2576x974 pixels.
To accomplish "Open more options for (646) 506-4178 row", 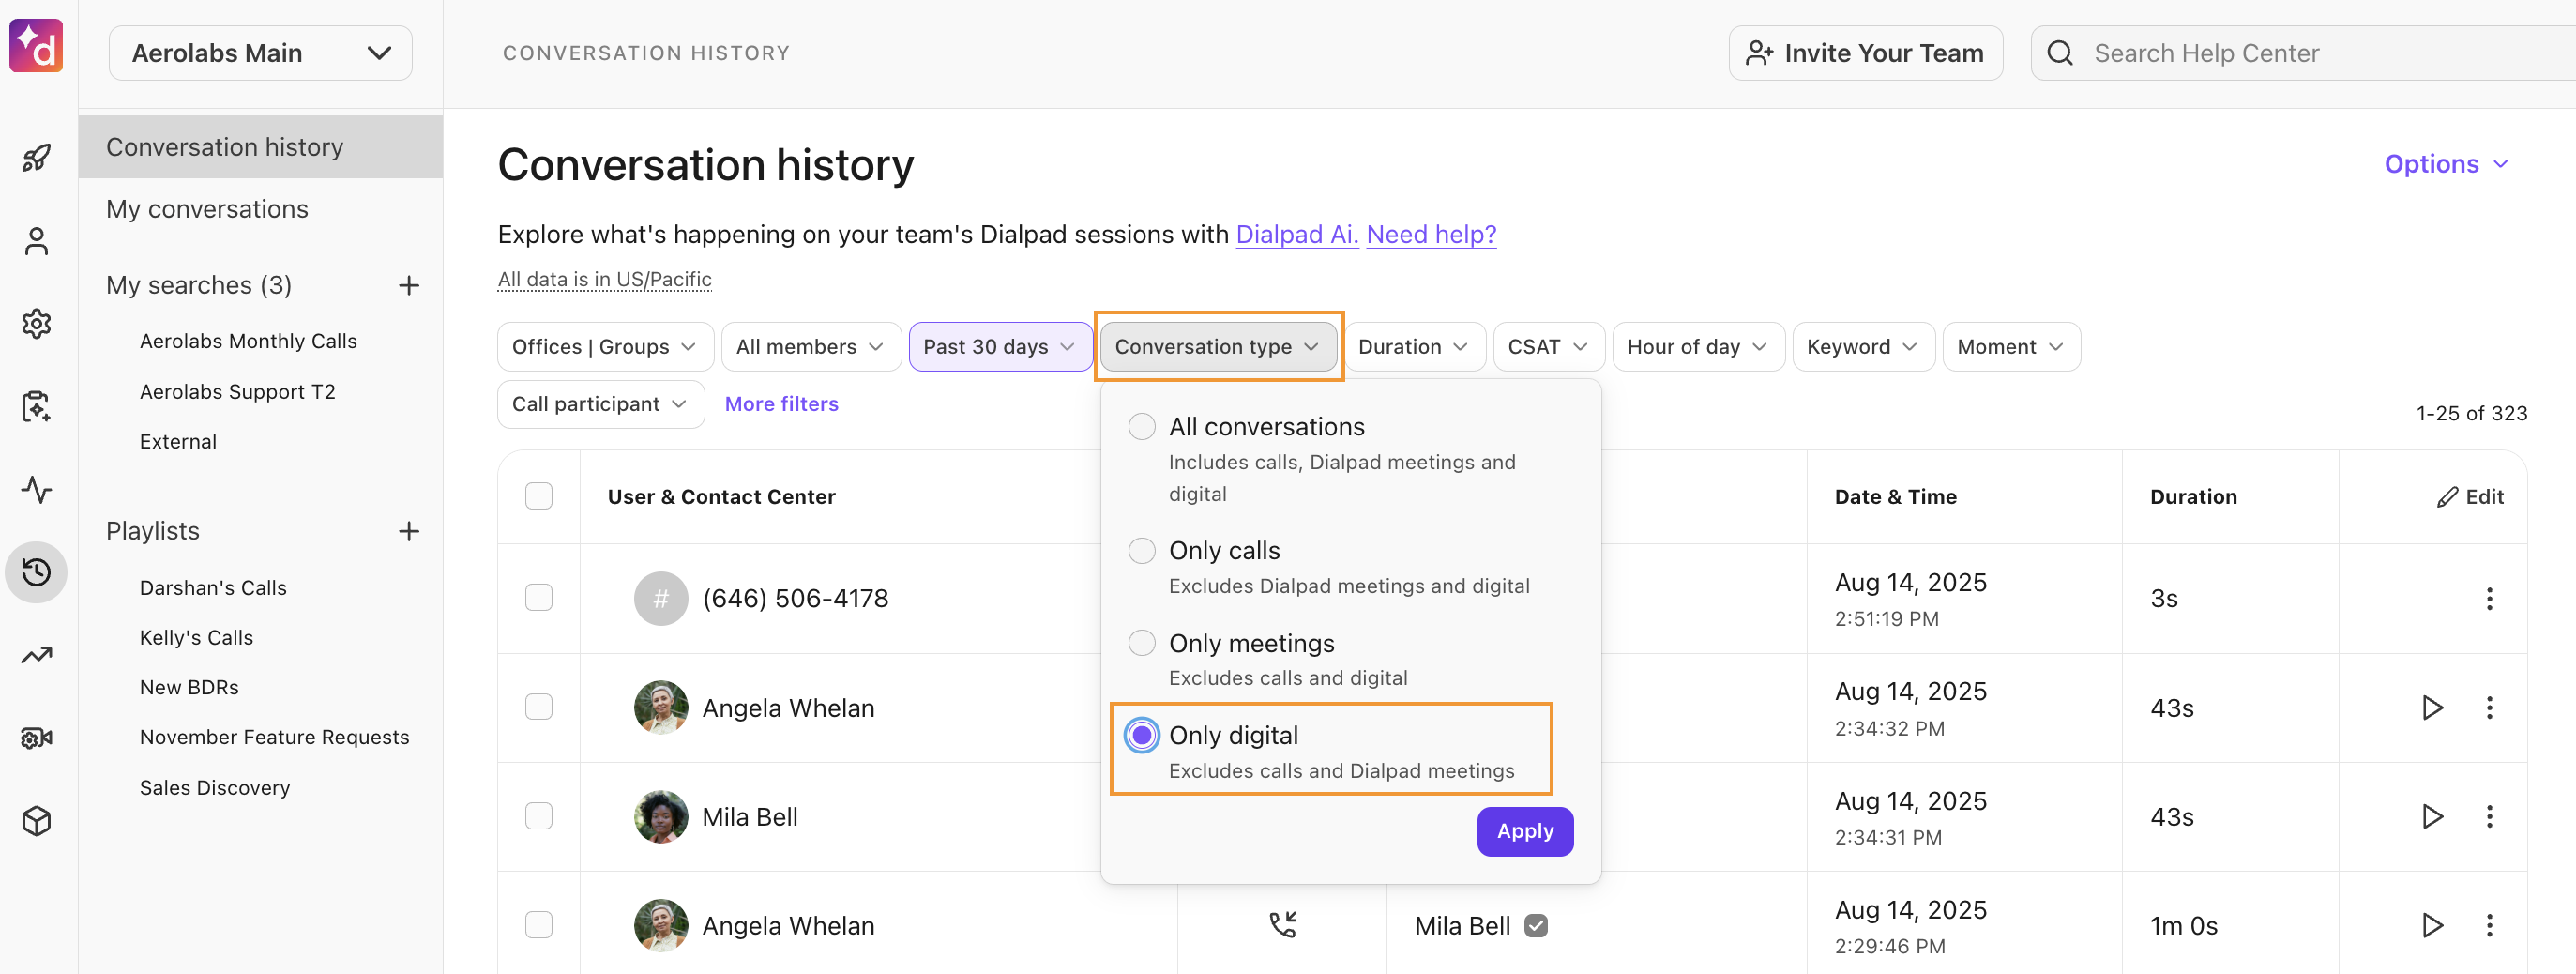I will click(x=2489, y=599).
